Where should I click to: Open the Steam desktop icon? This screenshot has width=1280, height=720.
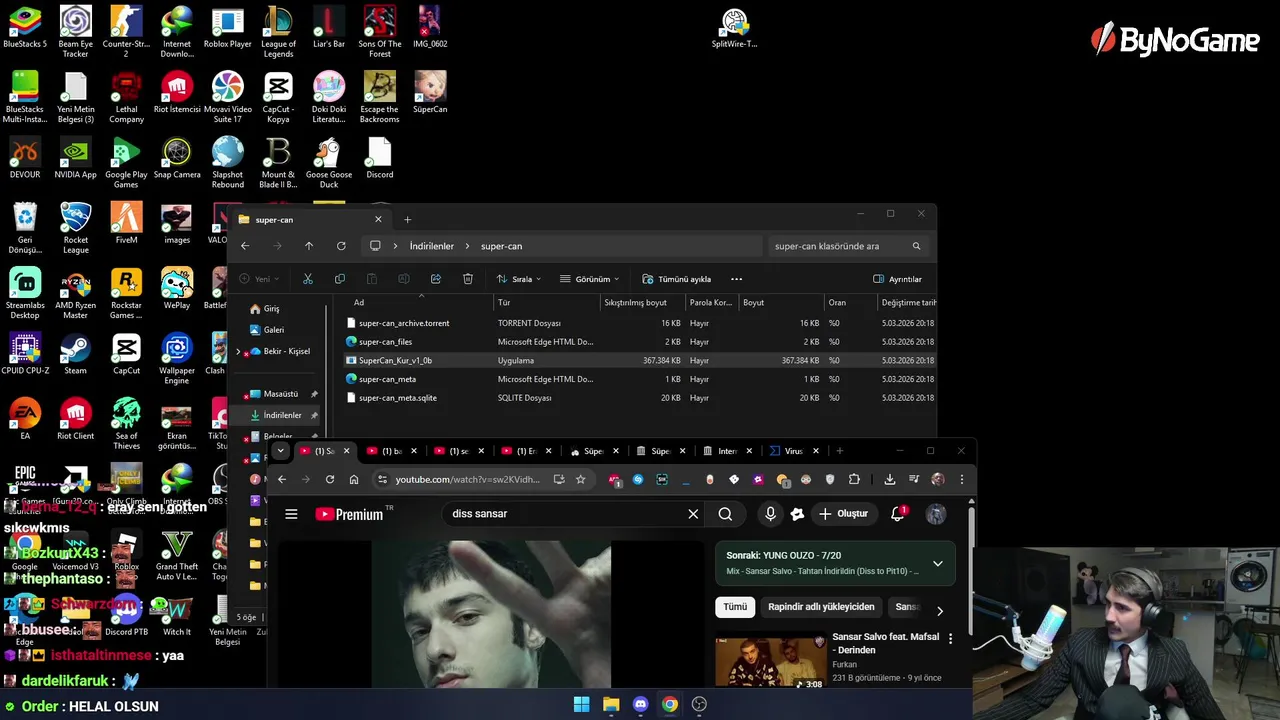pyautogui.click(x=75, y=354)
